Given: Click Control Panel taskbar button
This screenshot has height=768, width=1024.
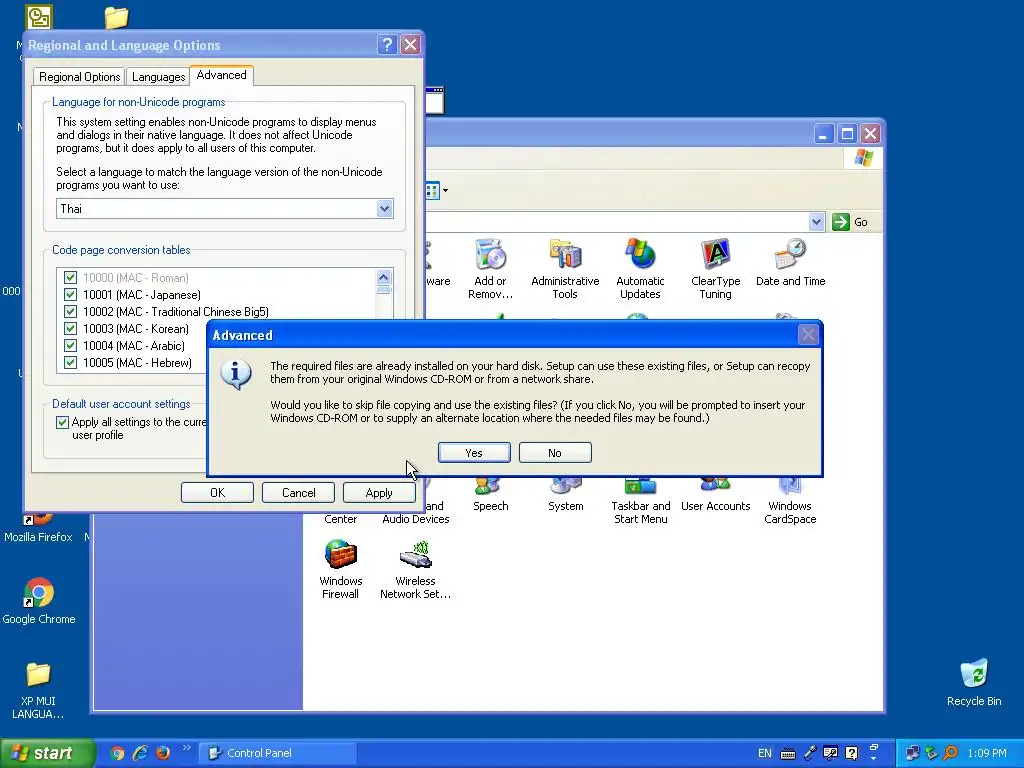Looking at the screenshot, I should [278, 753].
